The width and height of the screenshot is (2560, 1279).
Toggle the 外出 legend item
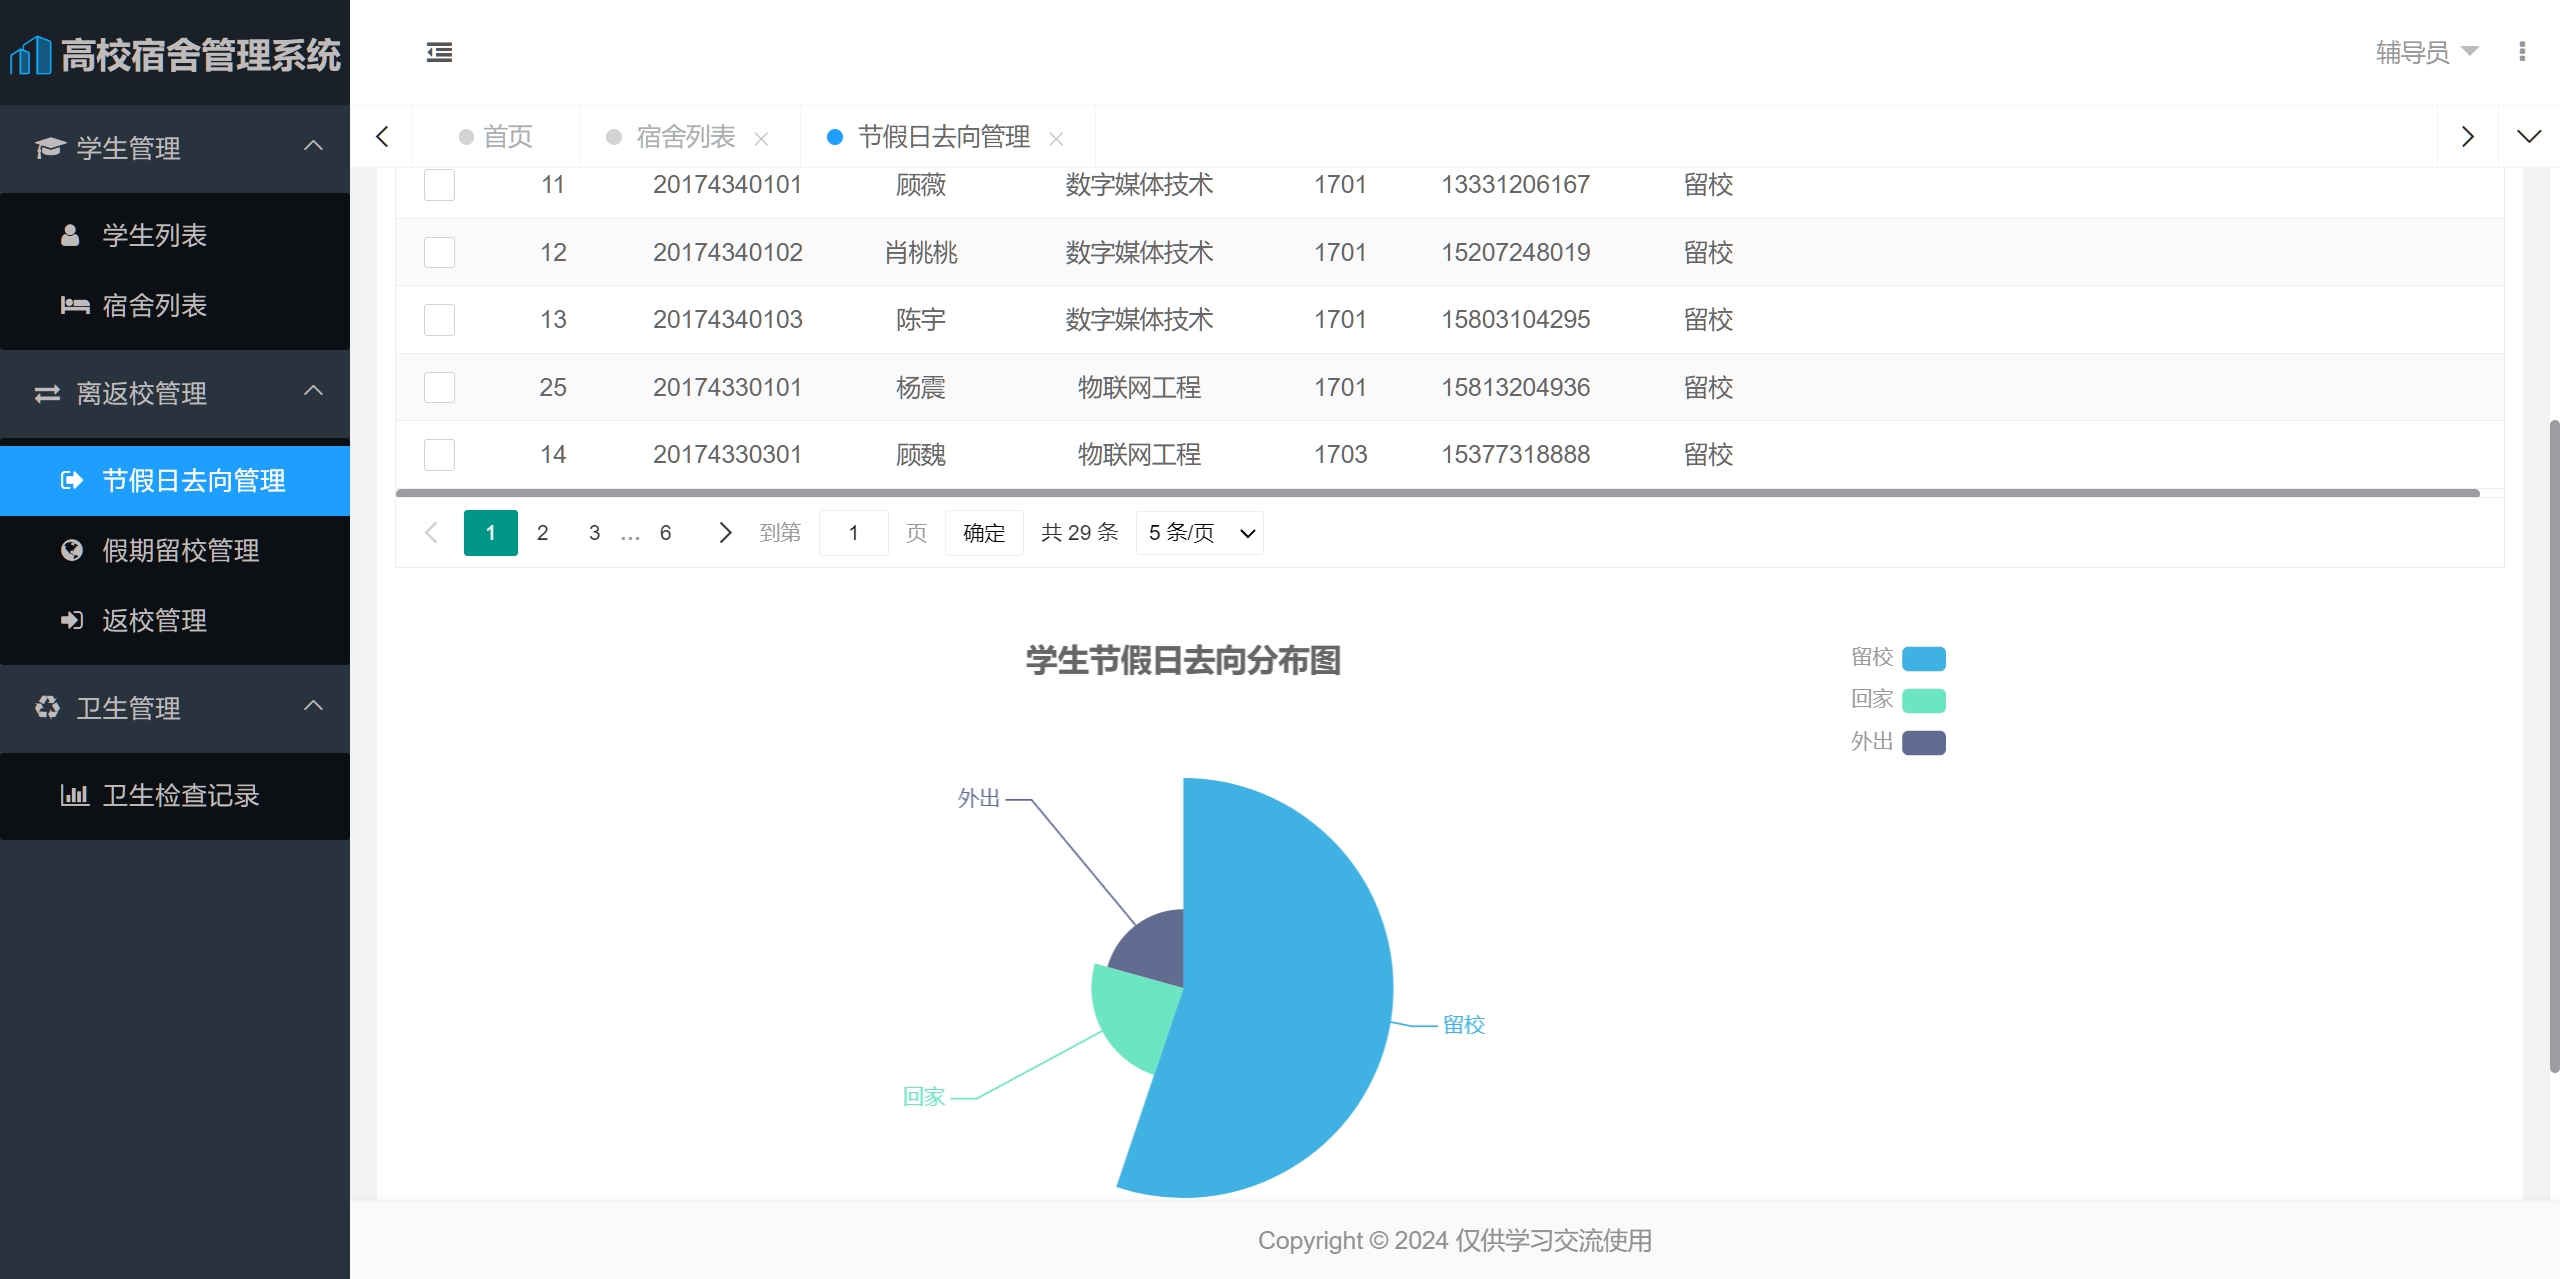[1898, 742]
